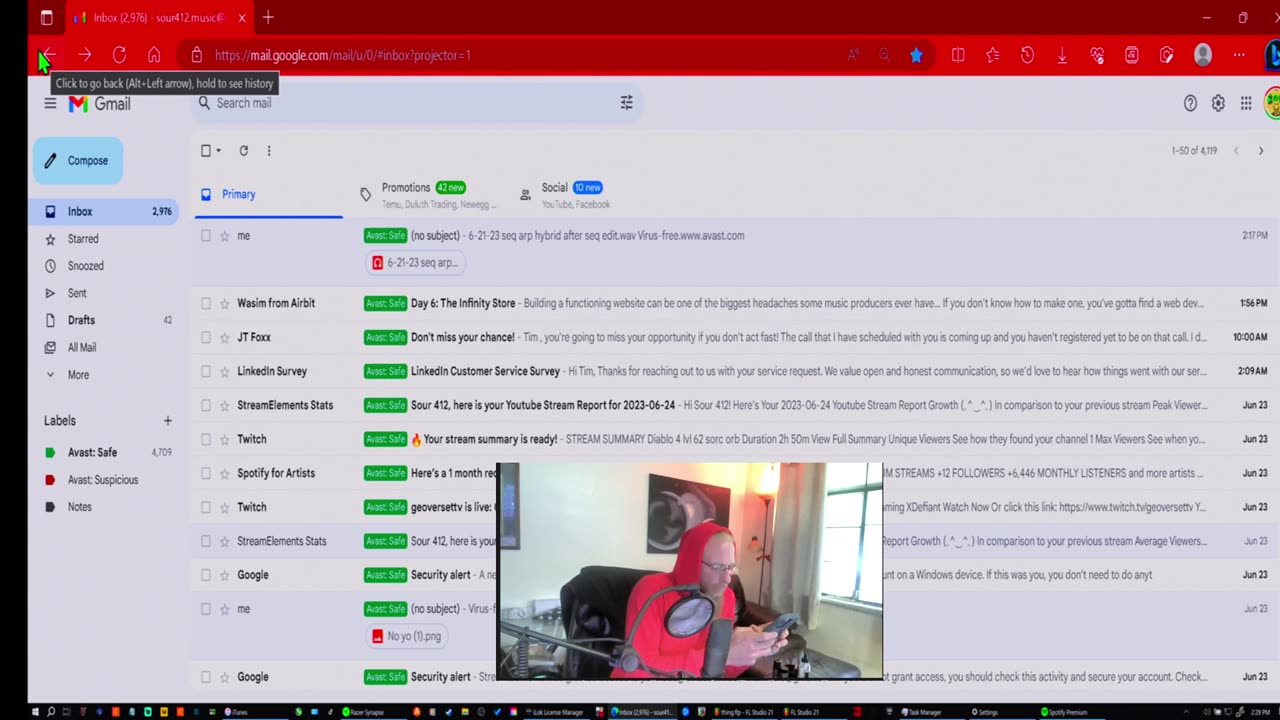Open browser Settings and more ellipsis

point(1239,56)
